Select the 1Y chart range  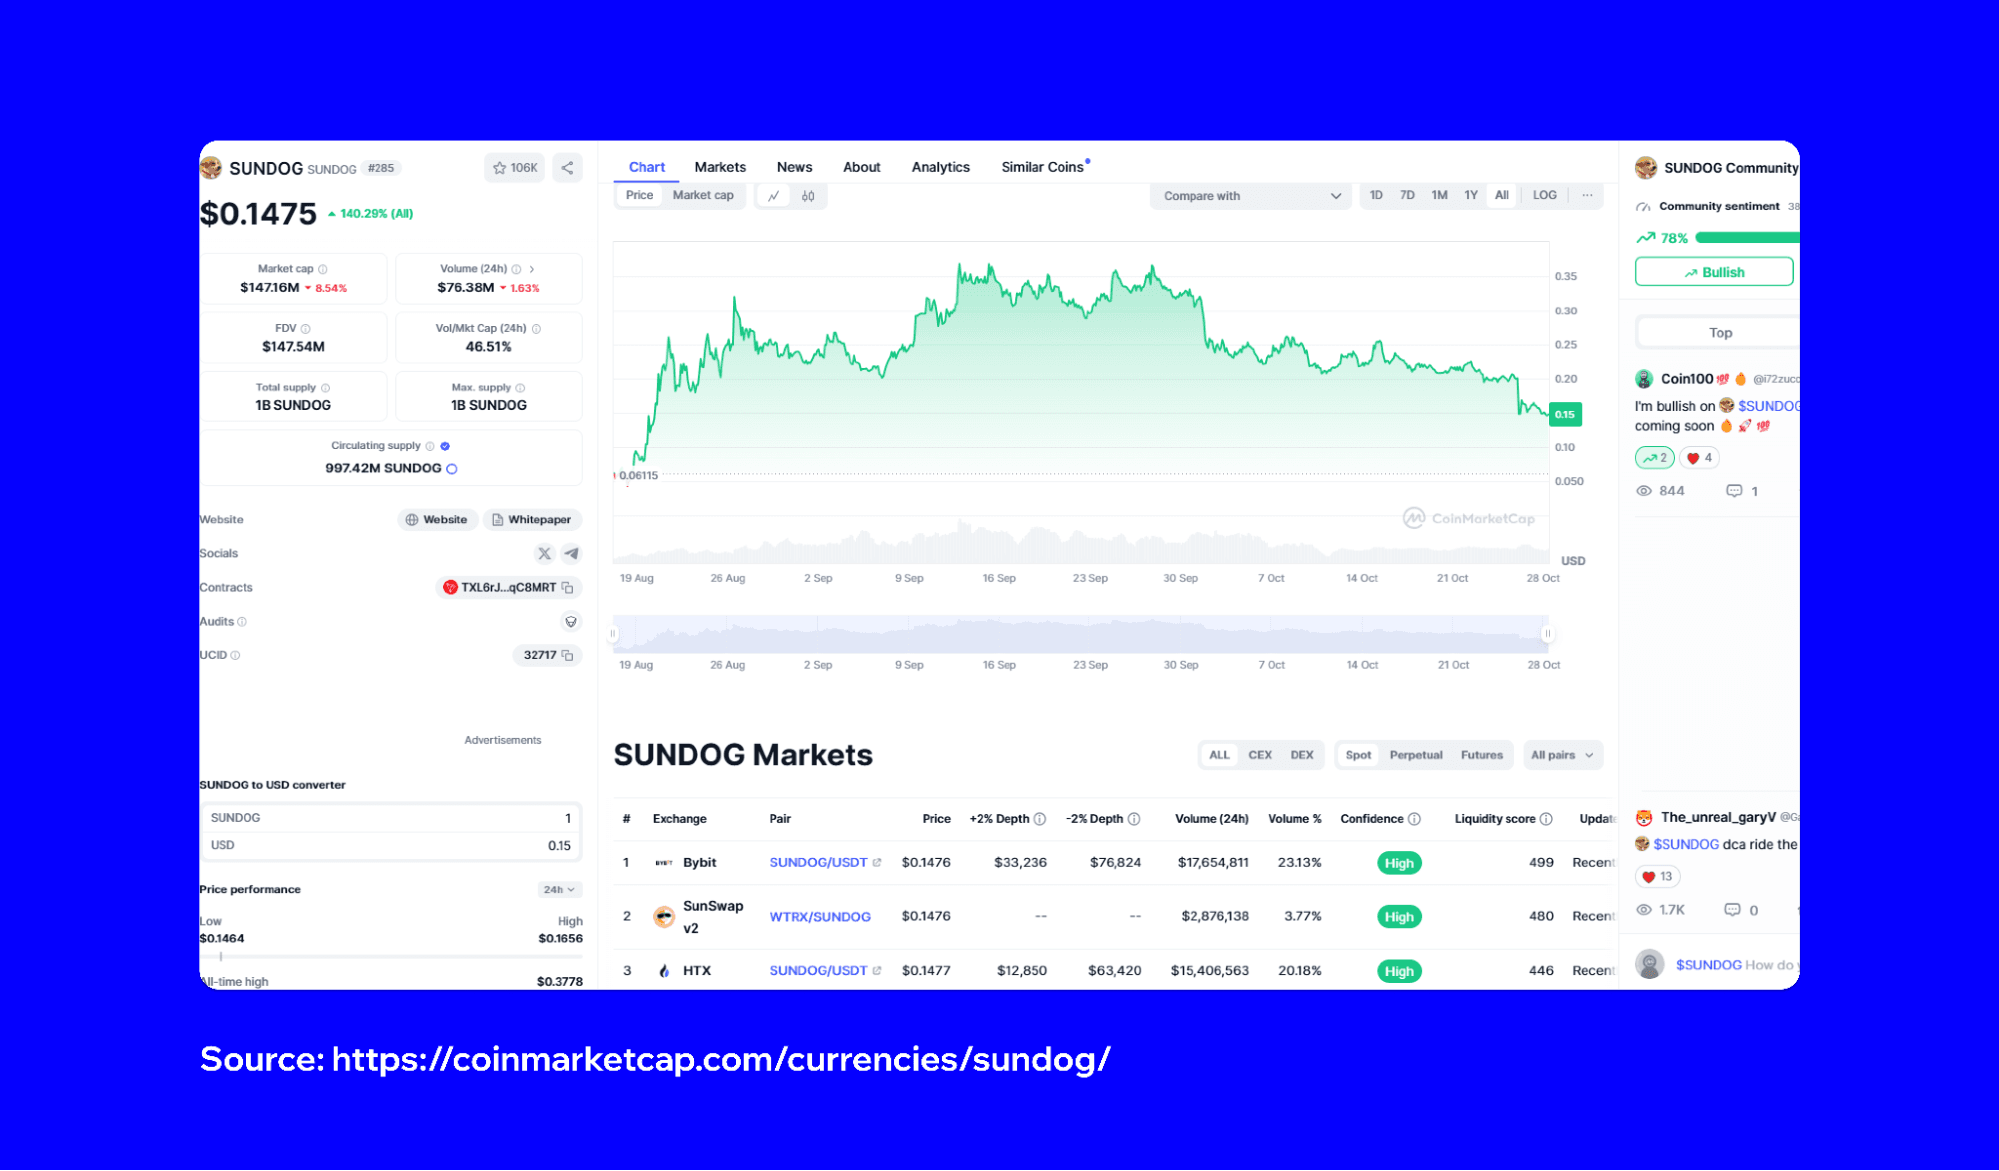click(1471, 196)
